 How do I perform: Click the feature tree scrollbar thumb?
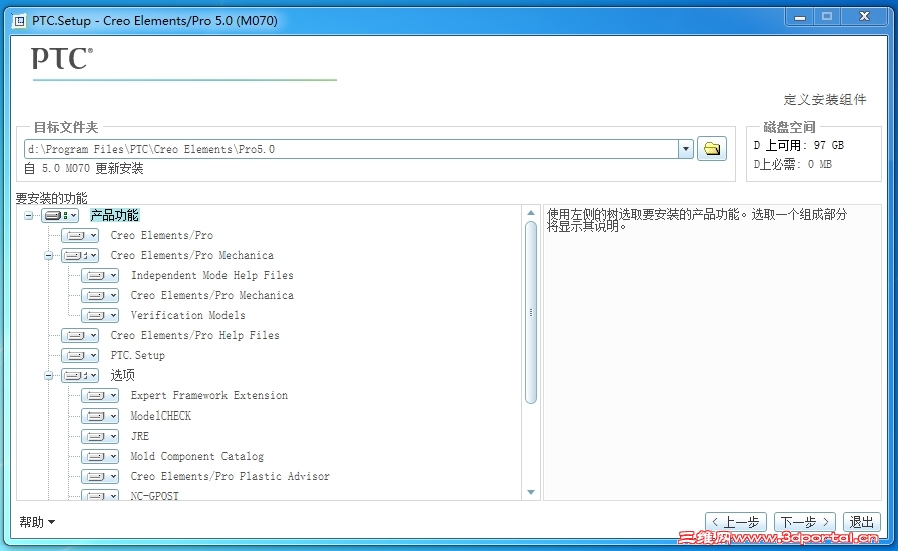[x=531, y=312]
